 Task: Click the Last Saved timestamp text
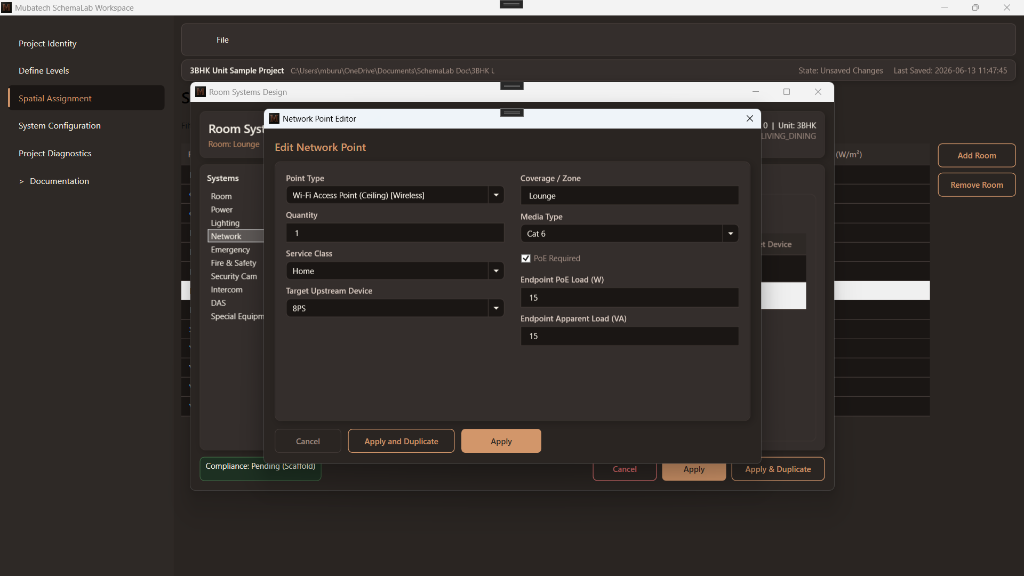950,71
